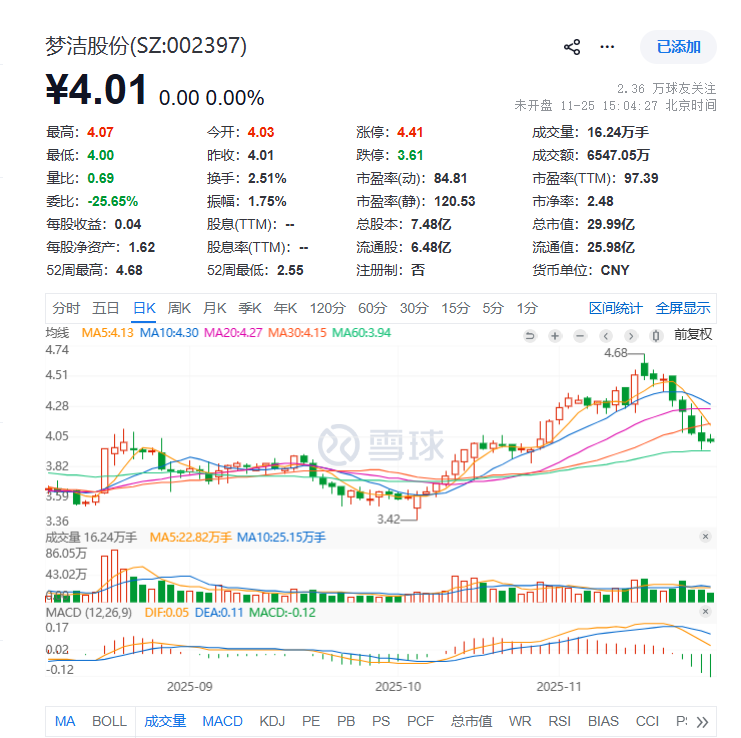Open the 前复权 adjustment dropdown
The width and height of the screenshot is (741, 738).
coord(693,335)
